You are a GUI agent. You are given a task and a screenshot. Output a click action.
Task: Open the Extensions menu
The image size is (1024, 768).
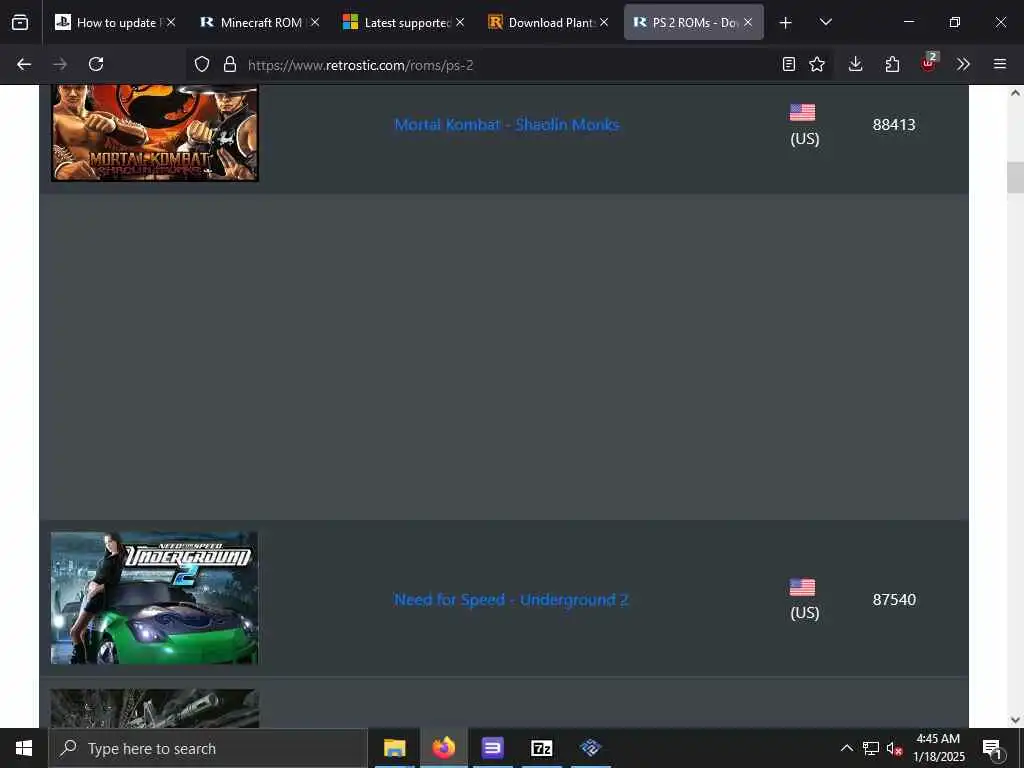coord(892,64)
